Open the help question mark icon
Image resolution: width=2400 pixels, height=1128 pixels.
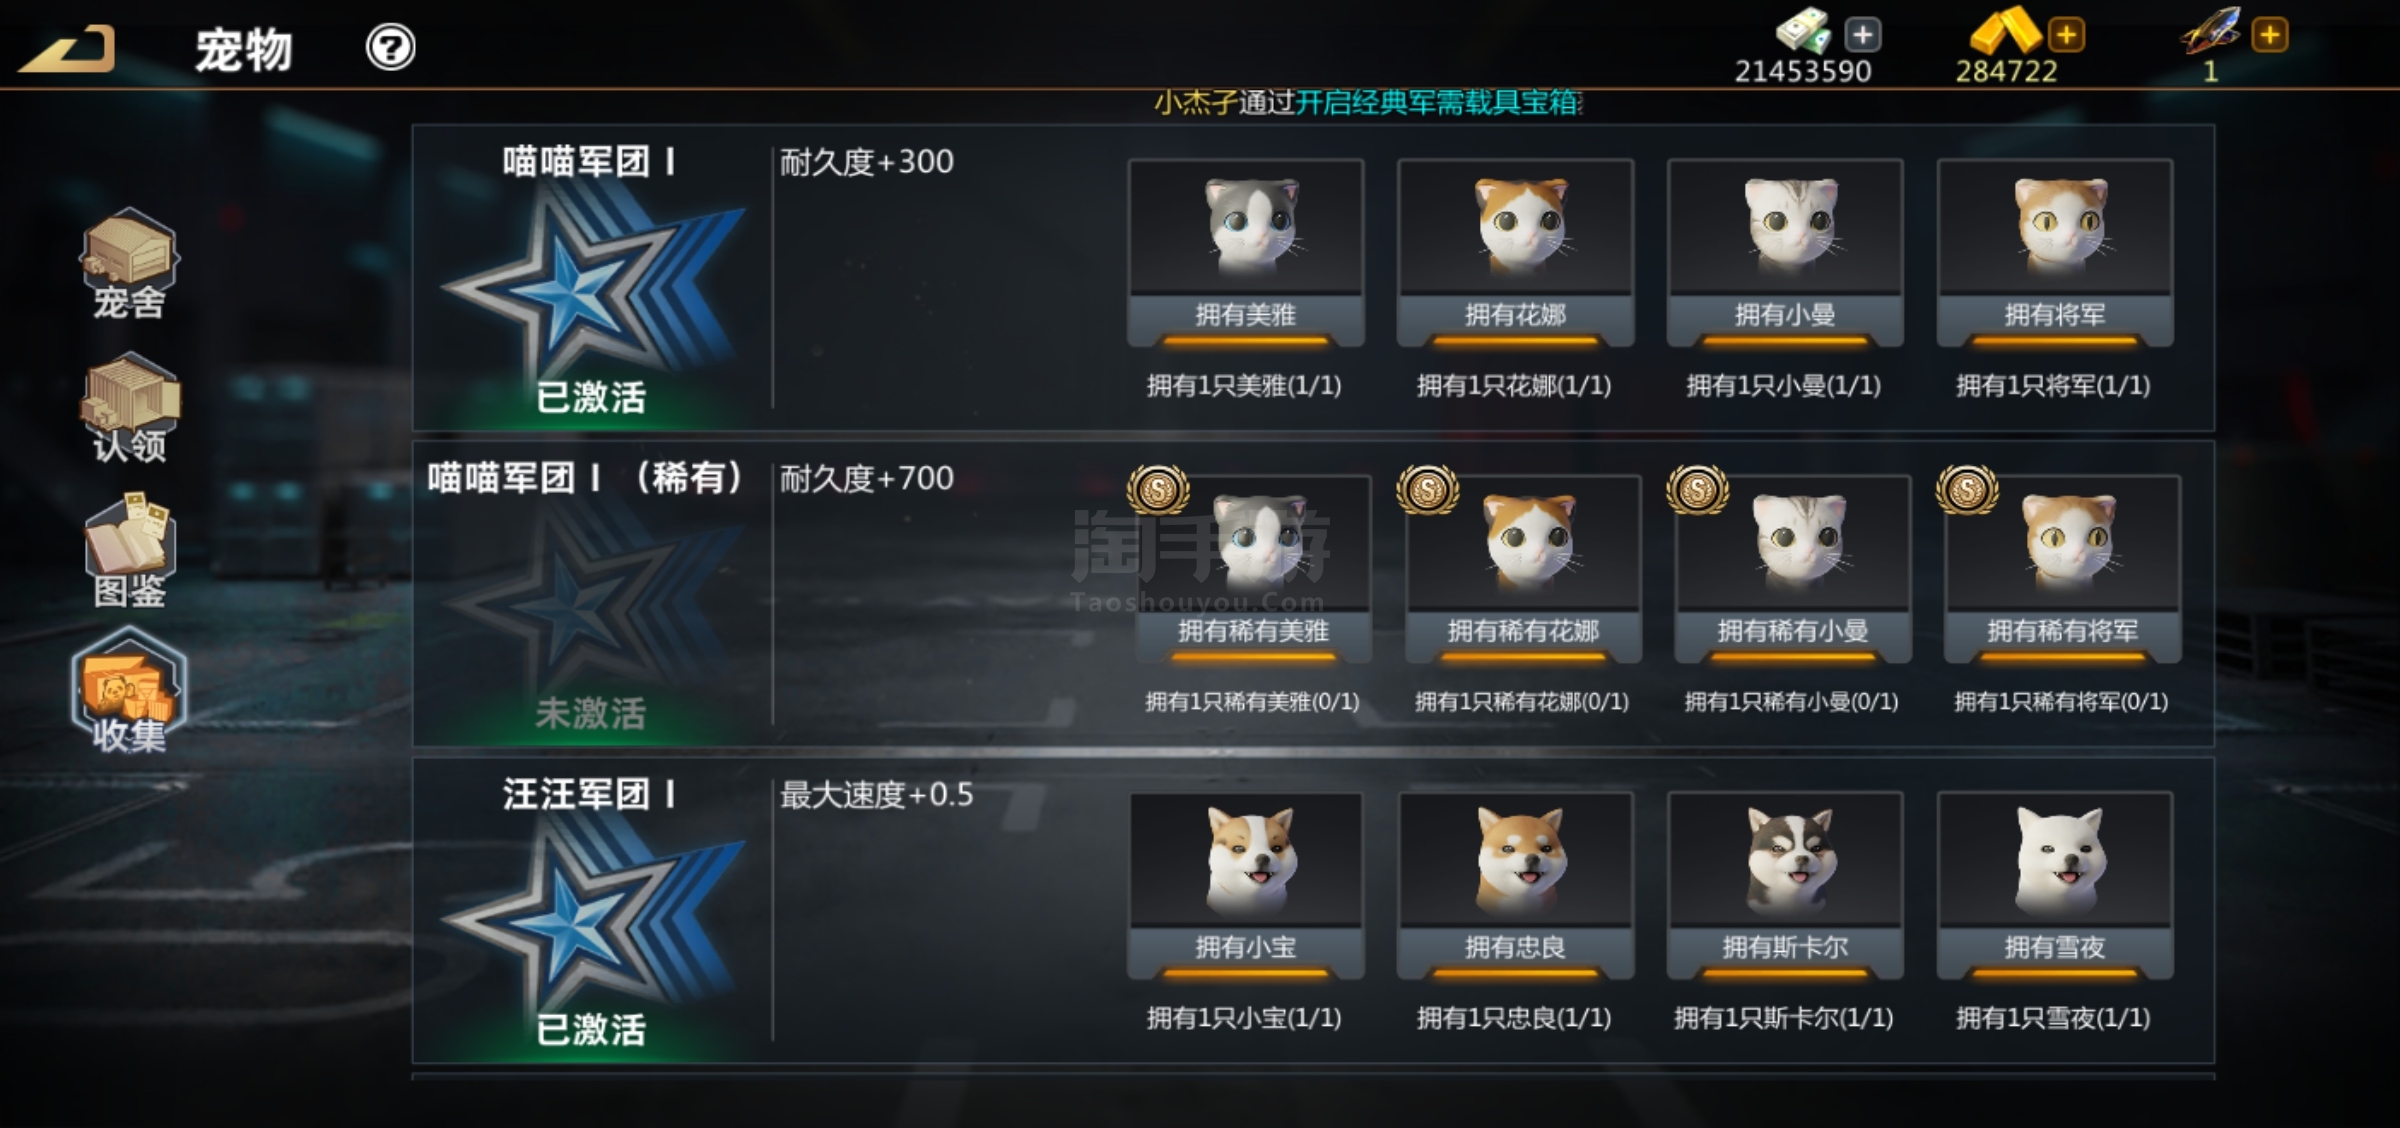[390, 47]
